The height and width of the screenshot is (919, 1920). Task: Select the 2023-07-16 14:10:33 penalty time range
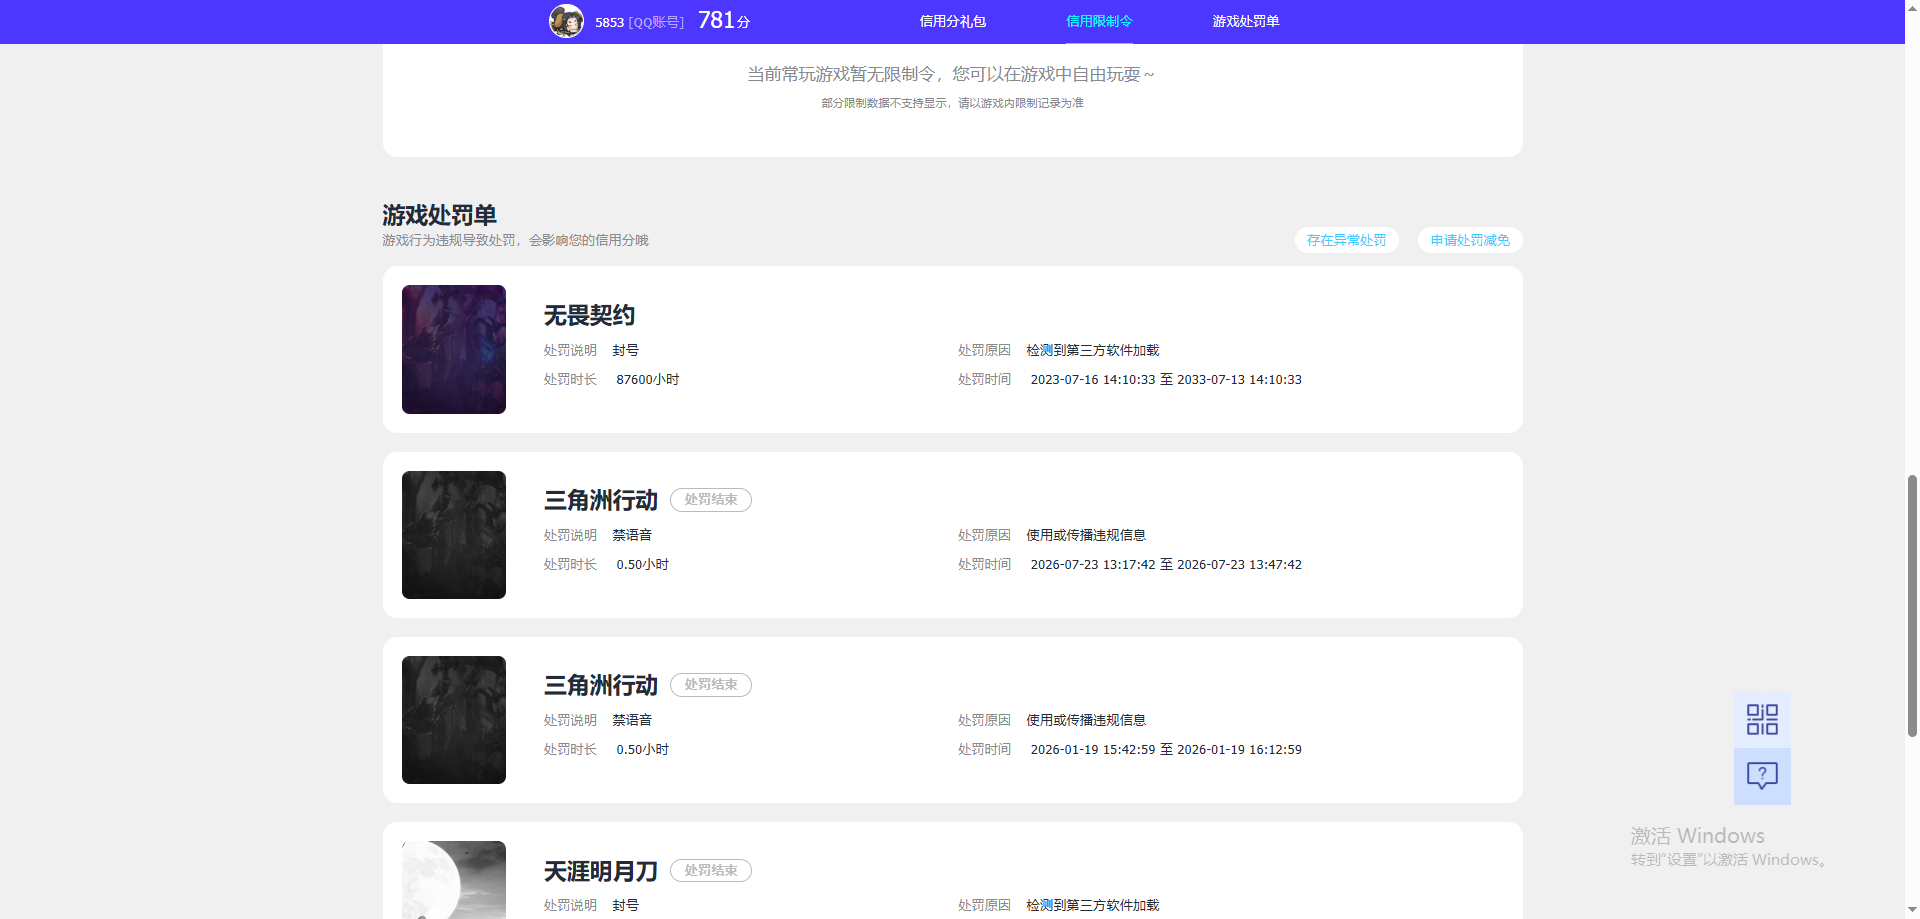click(1166, 380)
